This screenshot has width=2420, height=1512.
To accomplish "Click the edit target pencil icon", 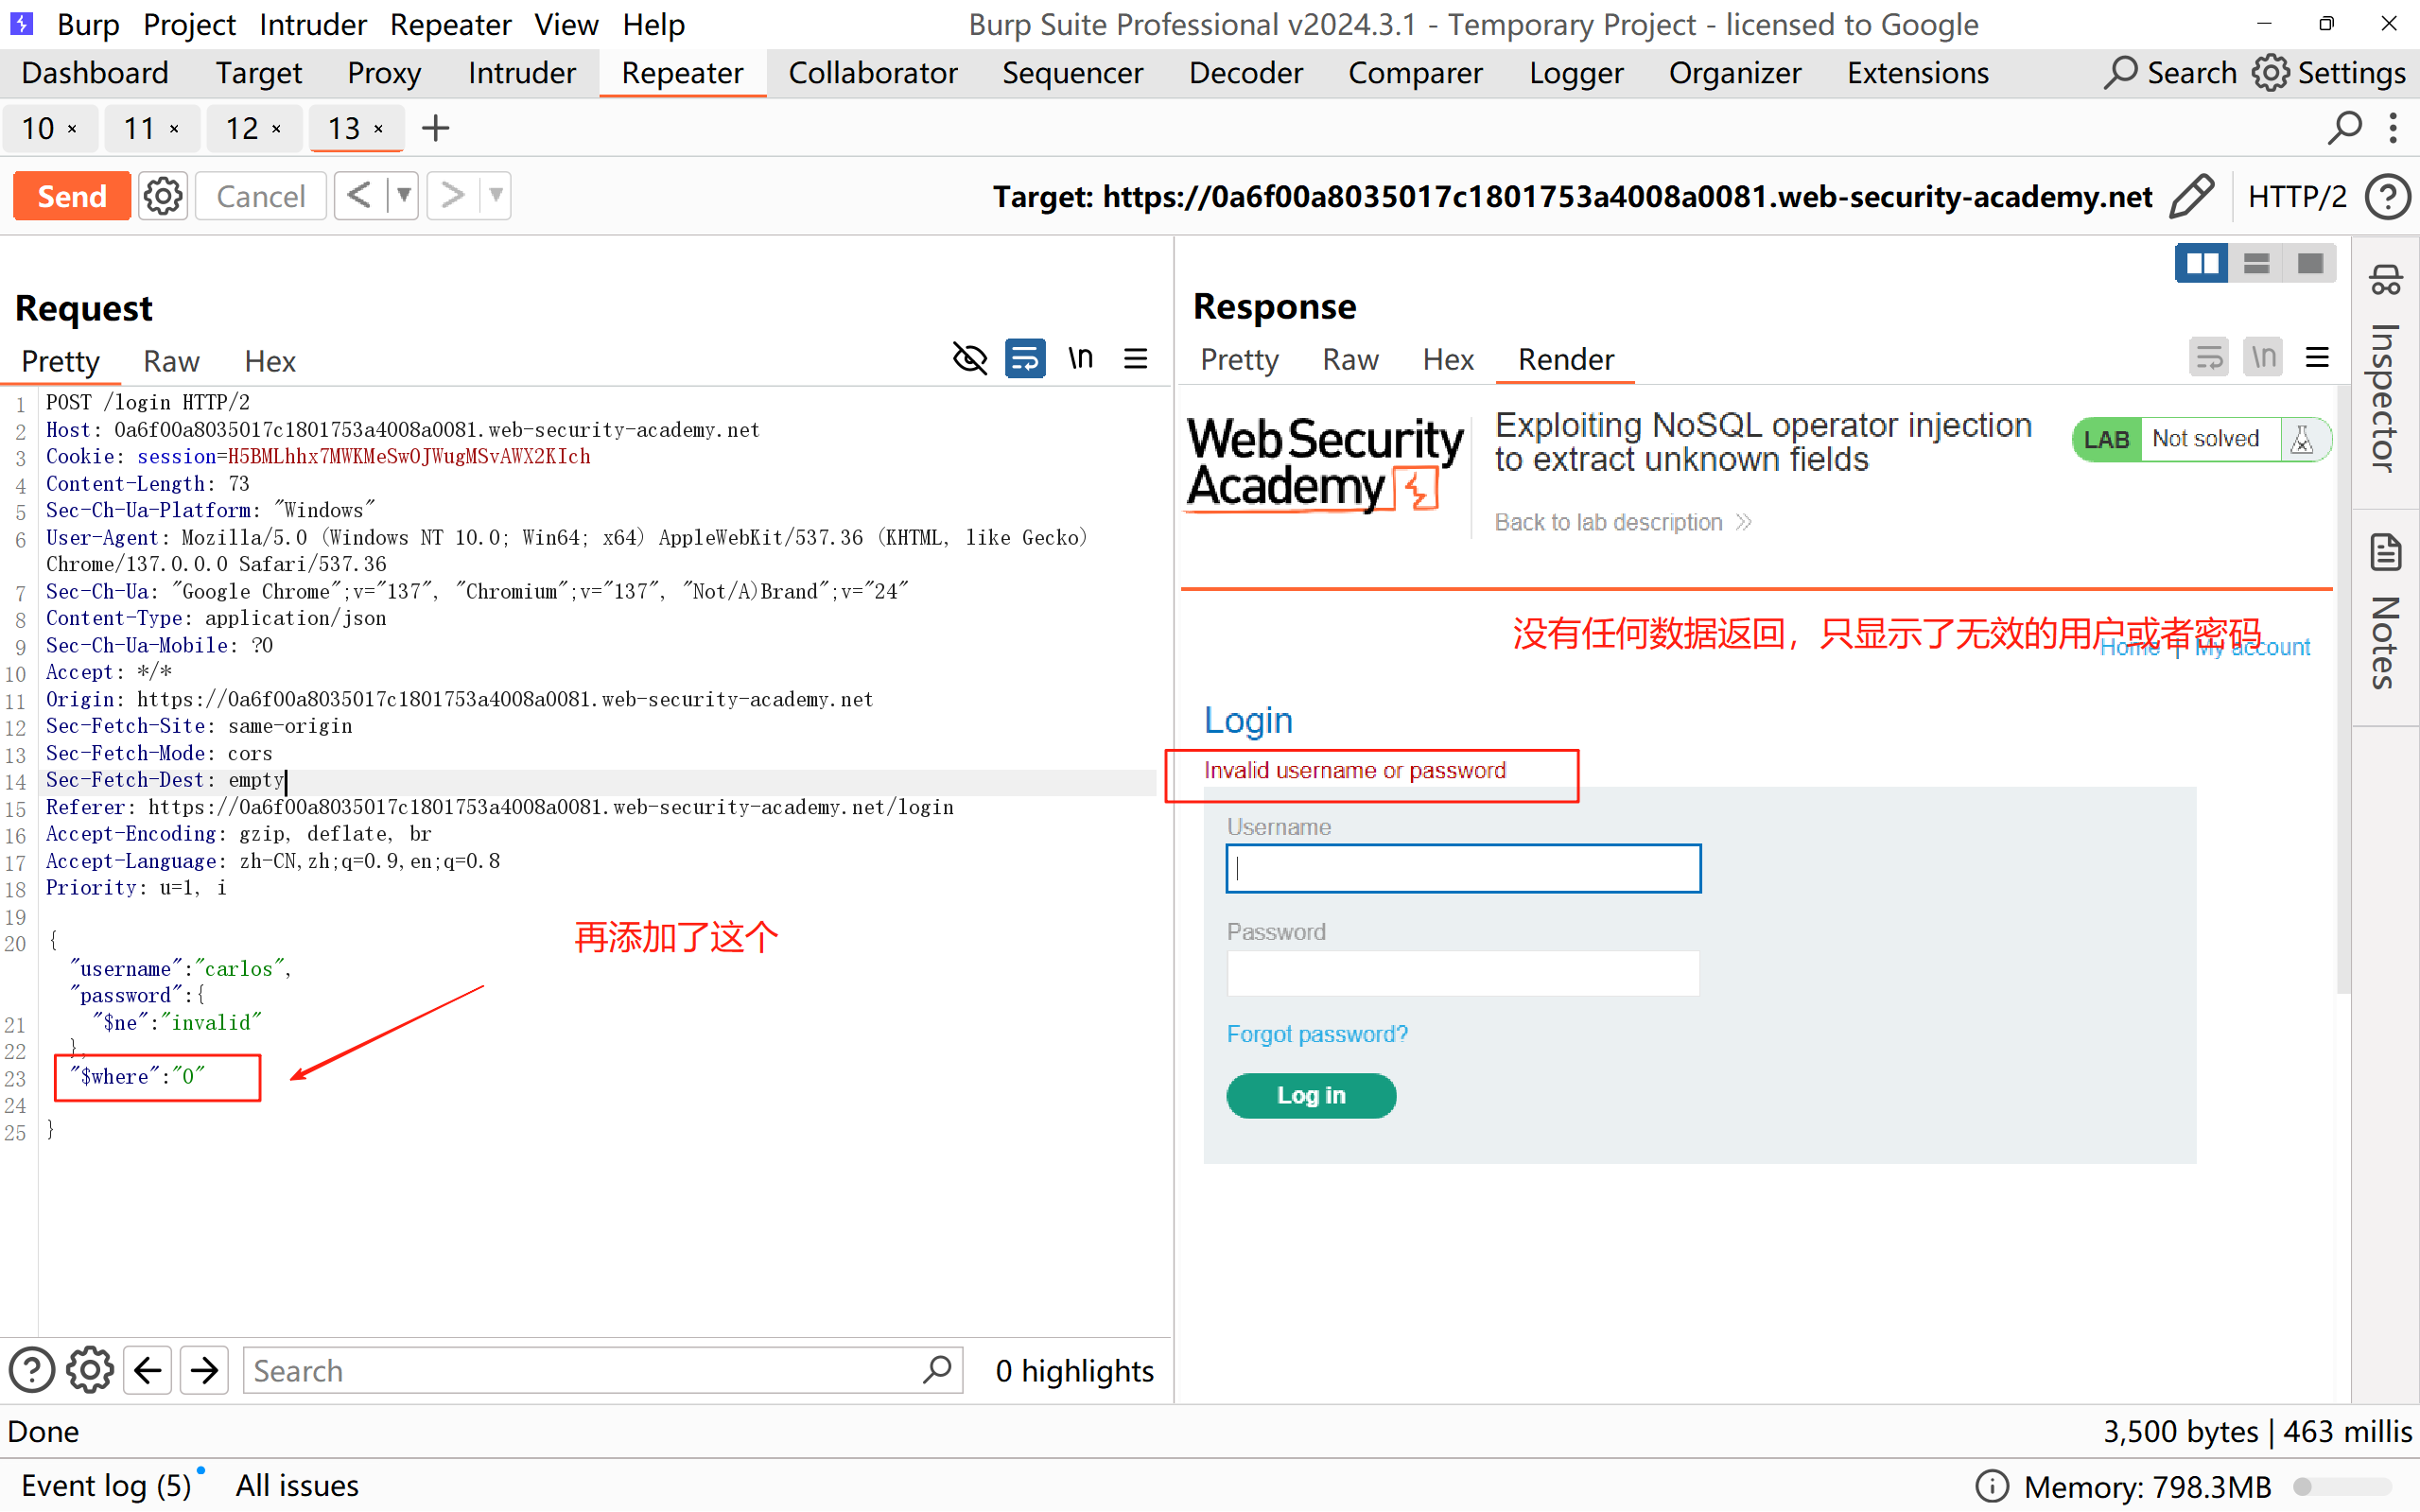I will pos(2191,196).
